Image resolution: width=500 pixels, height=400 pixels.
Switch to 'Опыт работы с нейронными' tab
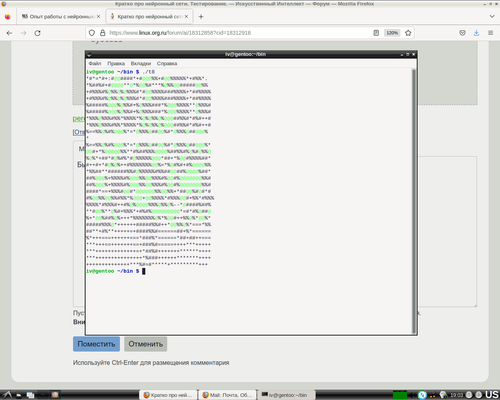[61, 16]
